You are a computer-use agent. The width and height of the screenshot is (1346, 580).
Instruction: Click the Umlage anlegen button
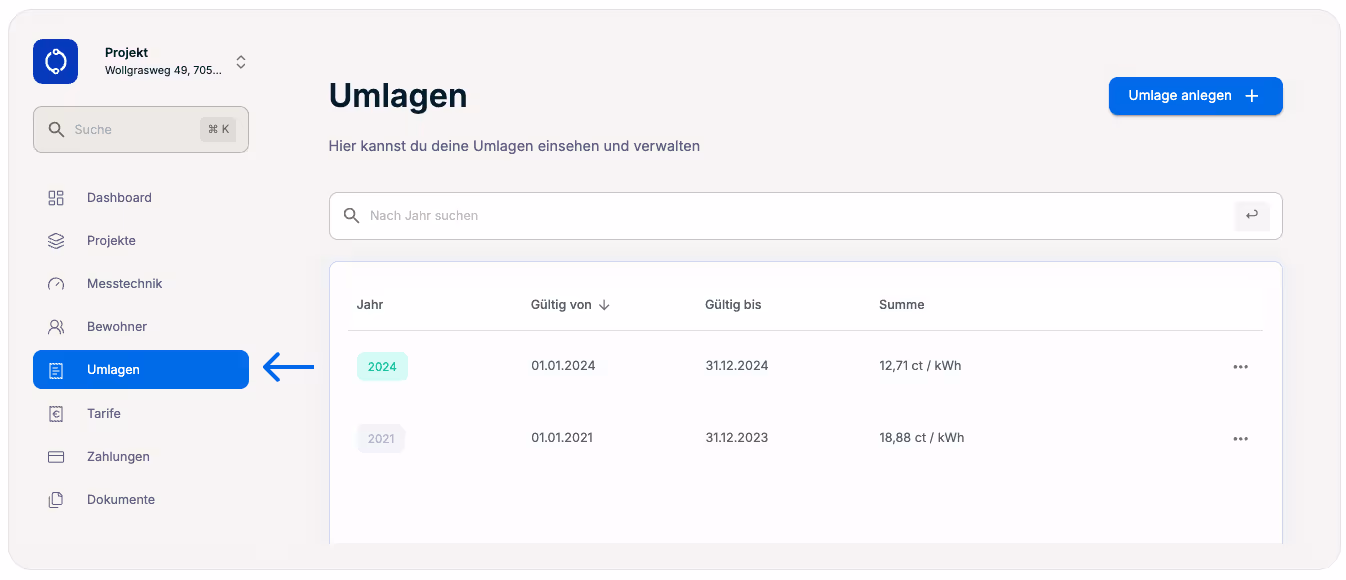pos(1196,96)
